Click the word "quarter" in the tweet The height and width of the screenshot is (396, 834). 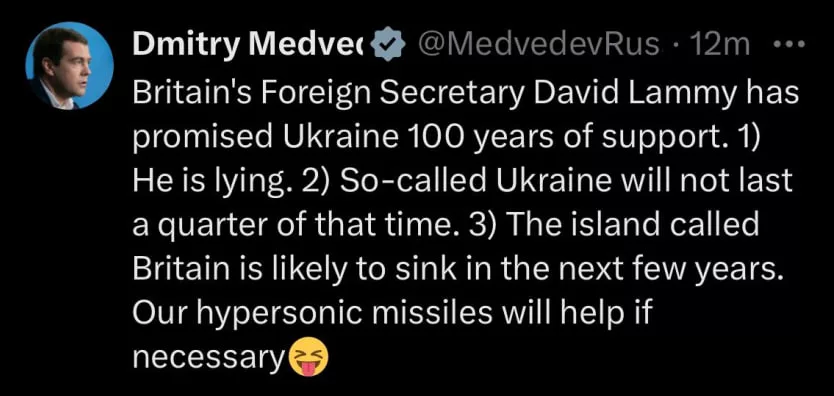(x=201, y=226)
